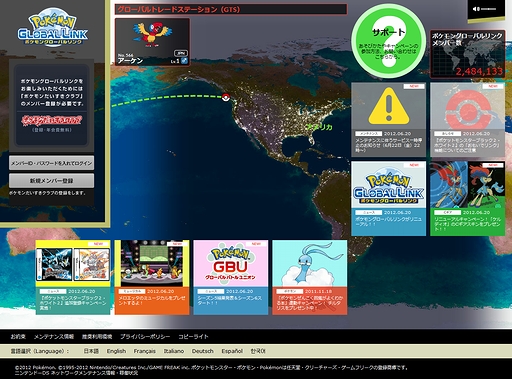Click the ニュース tag on Black 2 White 2 tile
512x379 pixels.
click(53, 291)
